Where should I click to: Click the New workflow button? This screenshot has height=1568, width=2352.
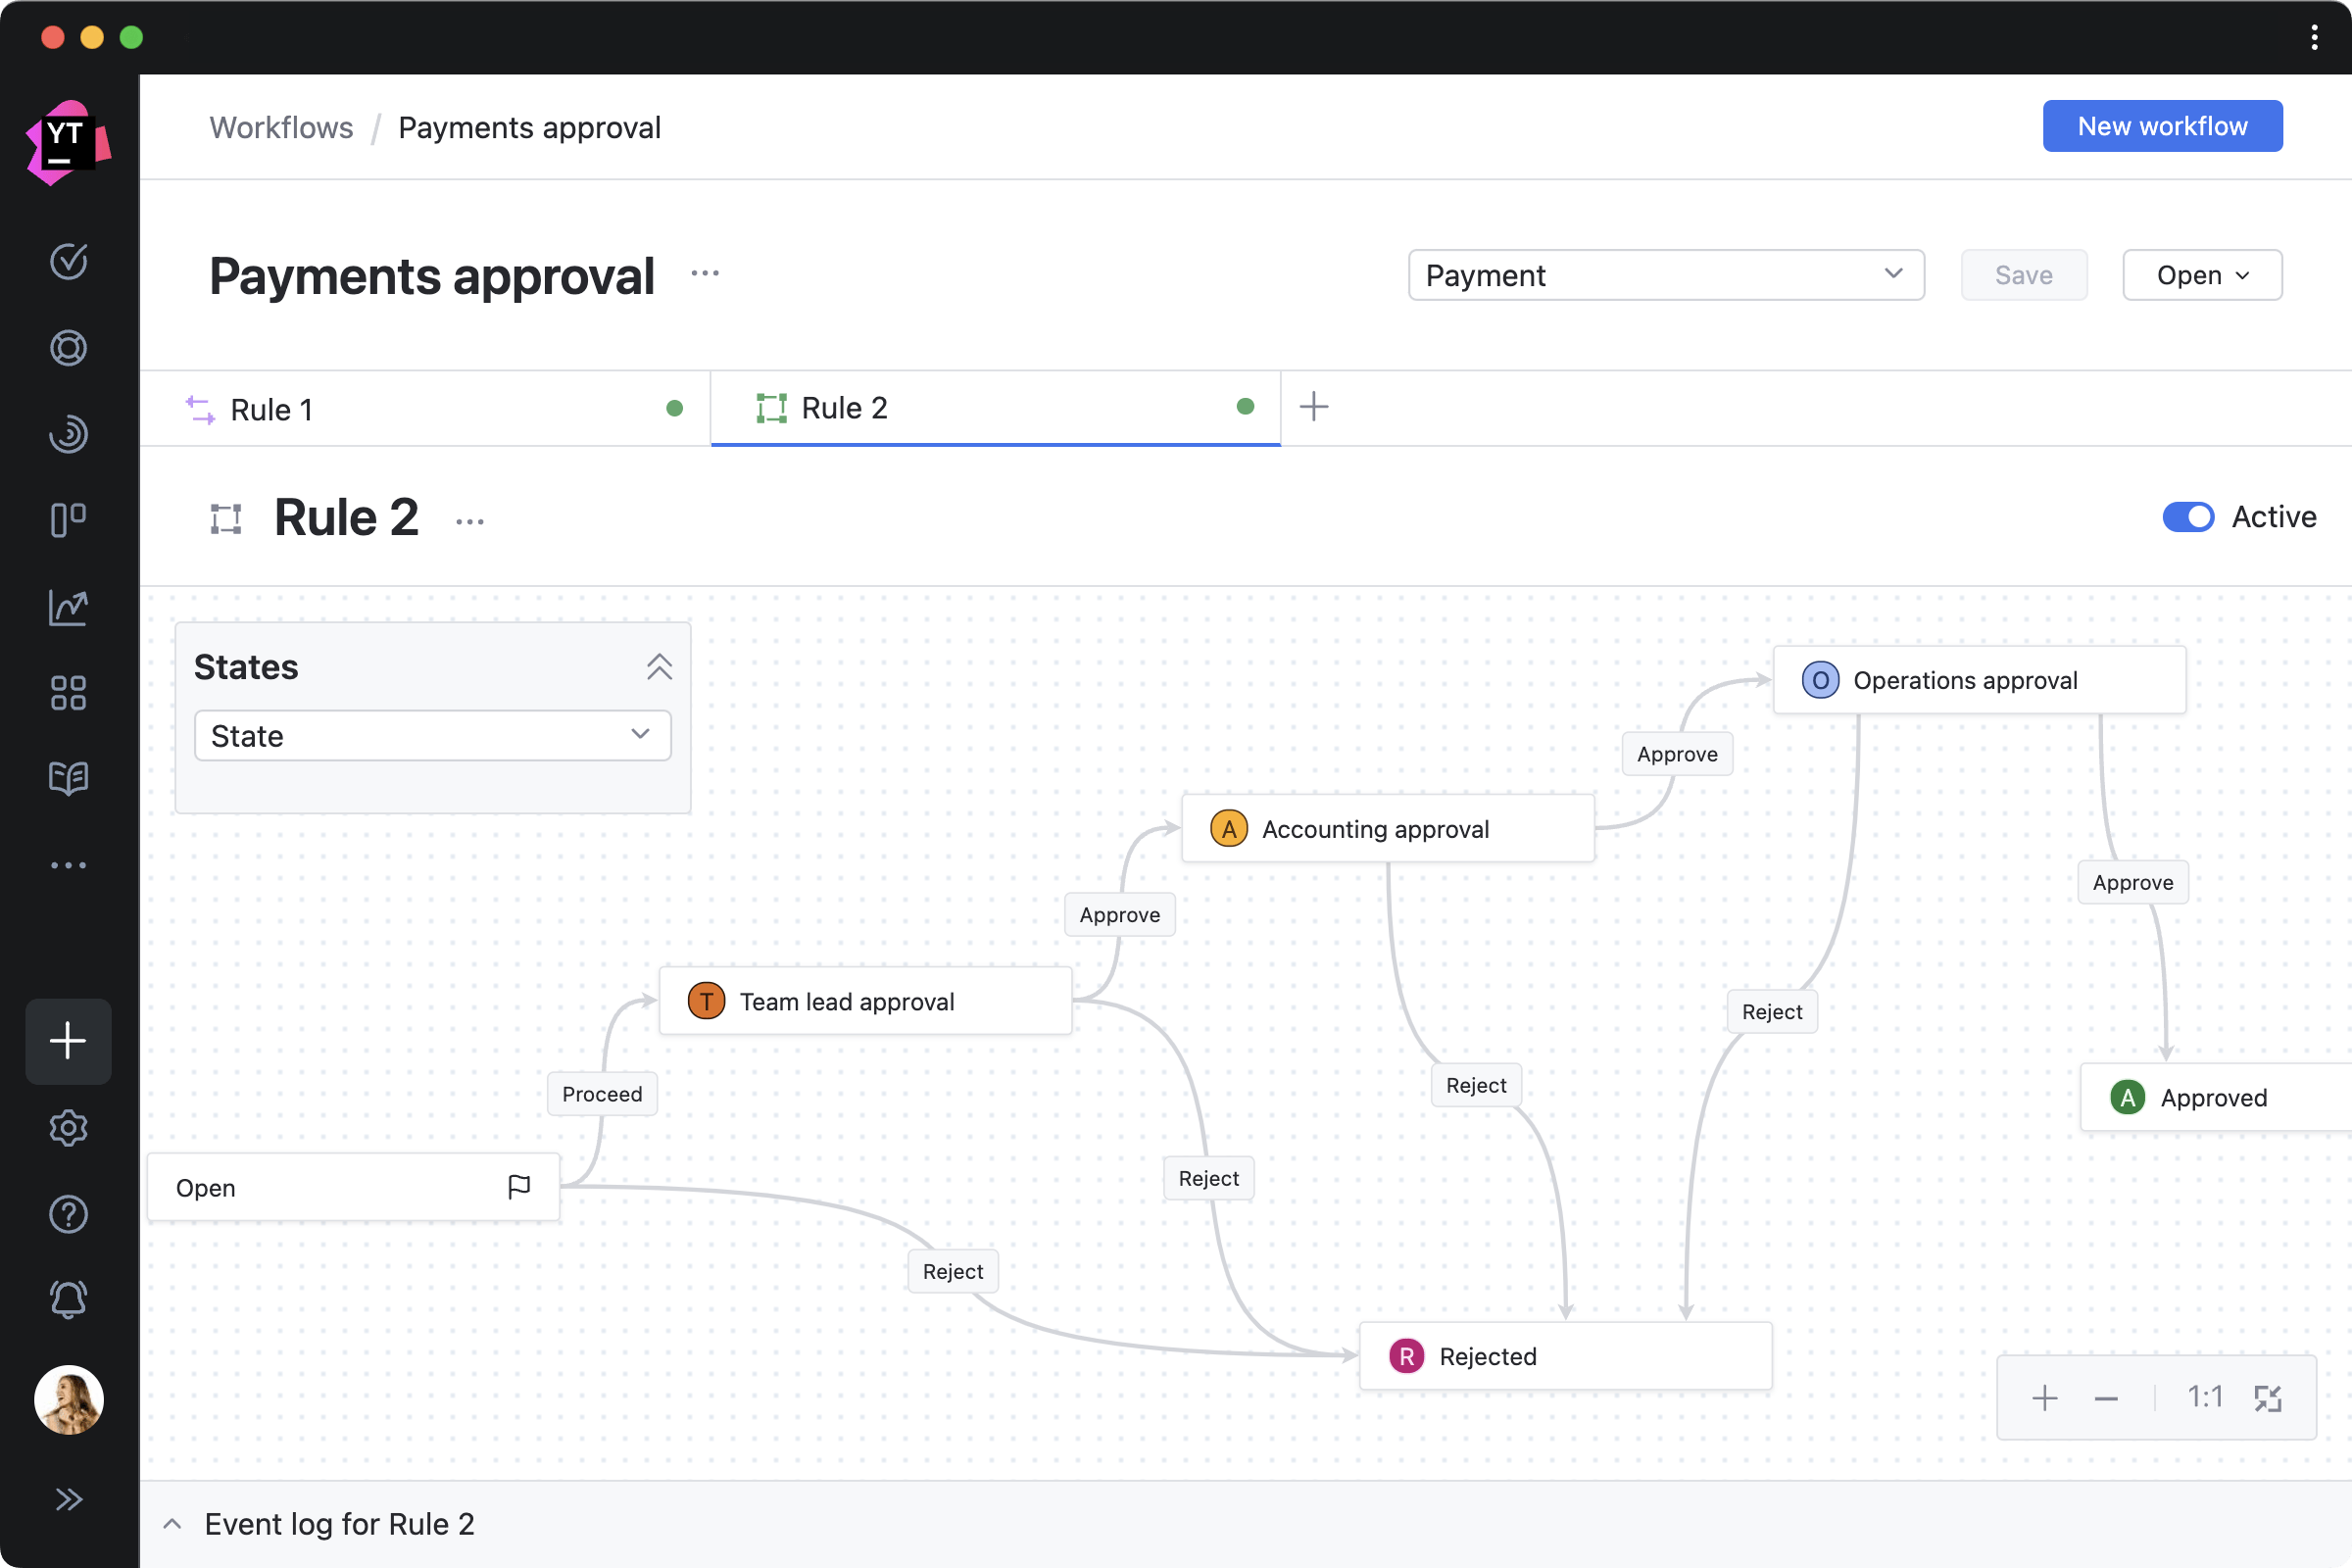(x=2162, y=126)
